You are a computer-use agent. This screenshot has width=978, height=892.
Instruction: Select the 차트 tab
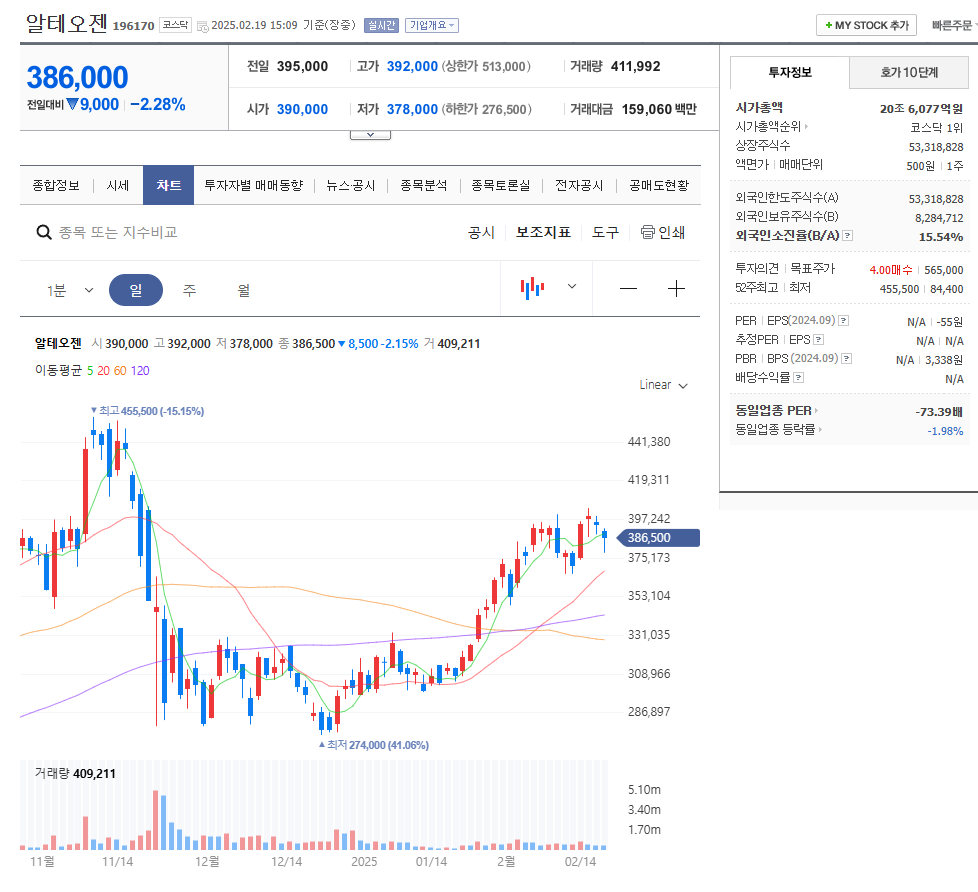[x=168, y=185]
